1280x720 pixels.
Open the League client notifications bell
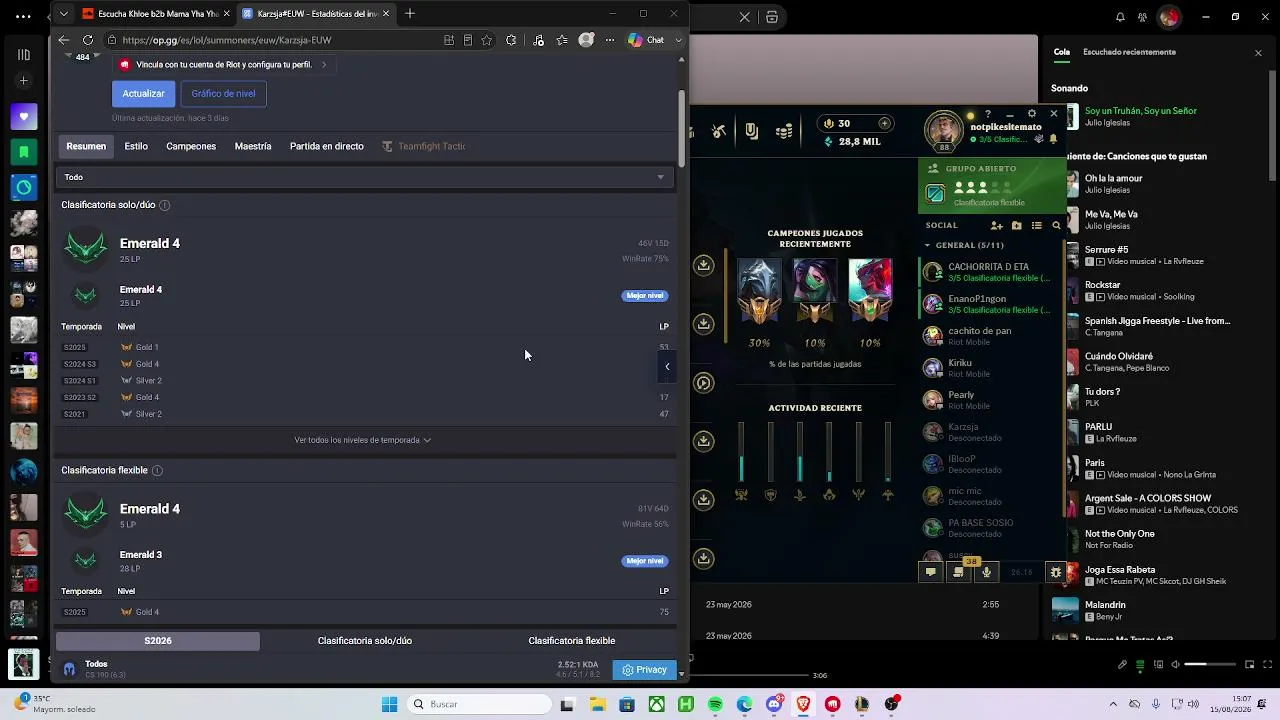(1053, 139)
